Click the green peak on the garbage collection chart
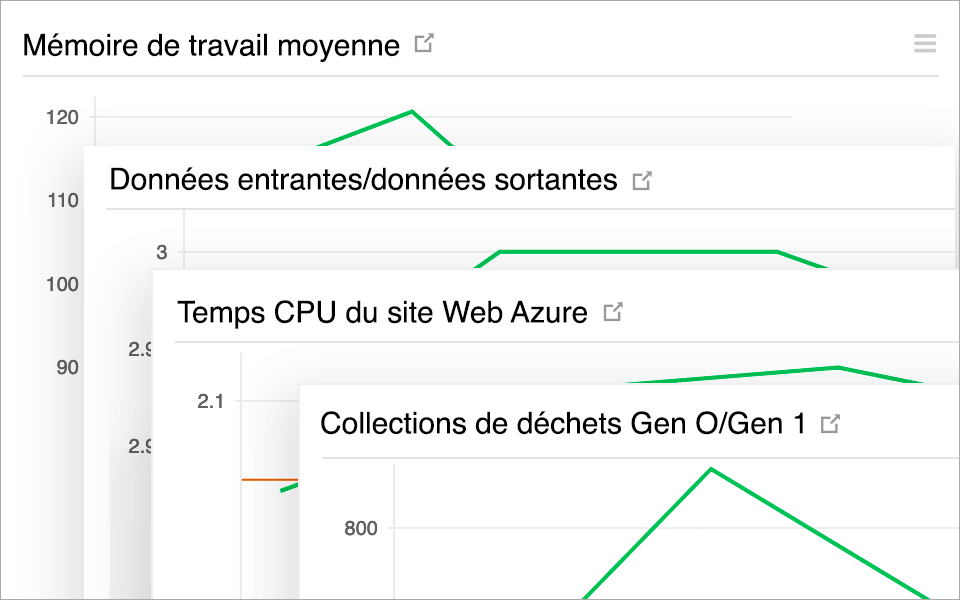This screenshot has height=600, width=960. pyautogui.click(x=711, y=468)
